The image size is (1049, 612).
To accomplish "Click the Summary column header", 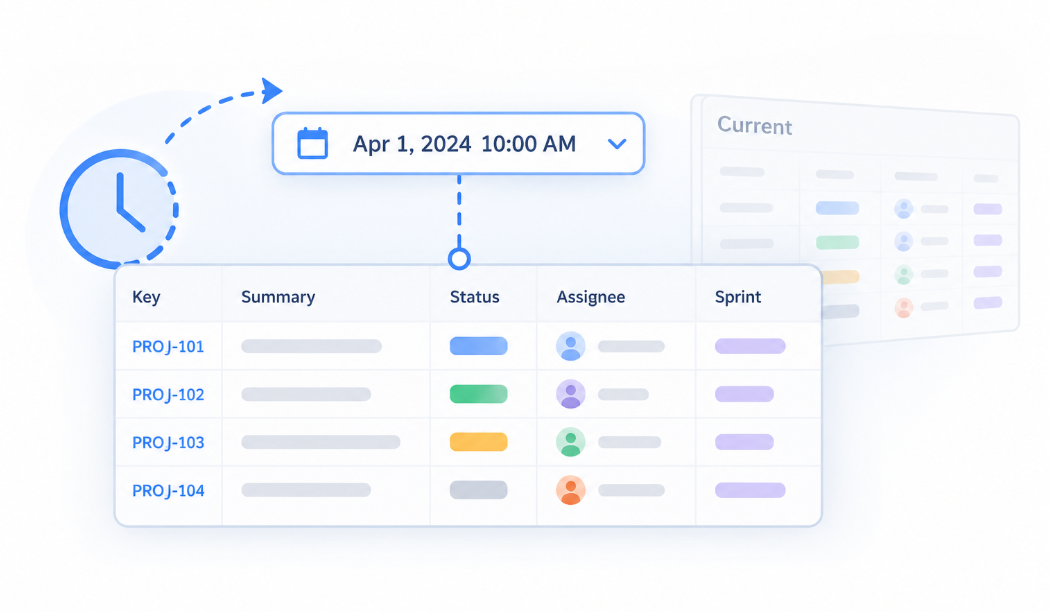I will point(278,297).
